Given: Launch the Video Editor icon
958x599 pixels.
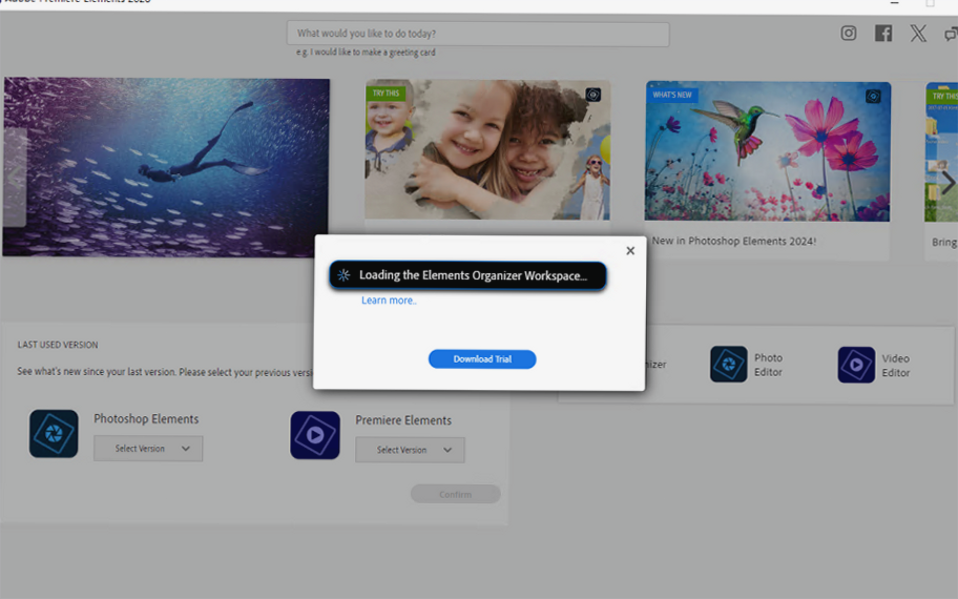Looking at the screenshot, I should [x=856, y=365].
